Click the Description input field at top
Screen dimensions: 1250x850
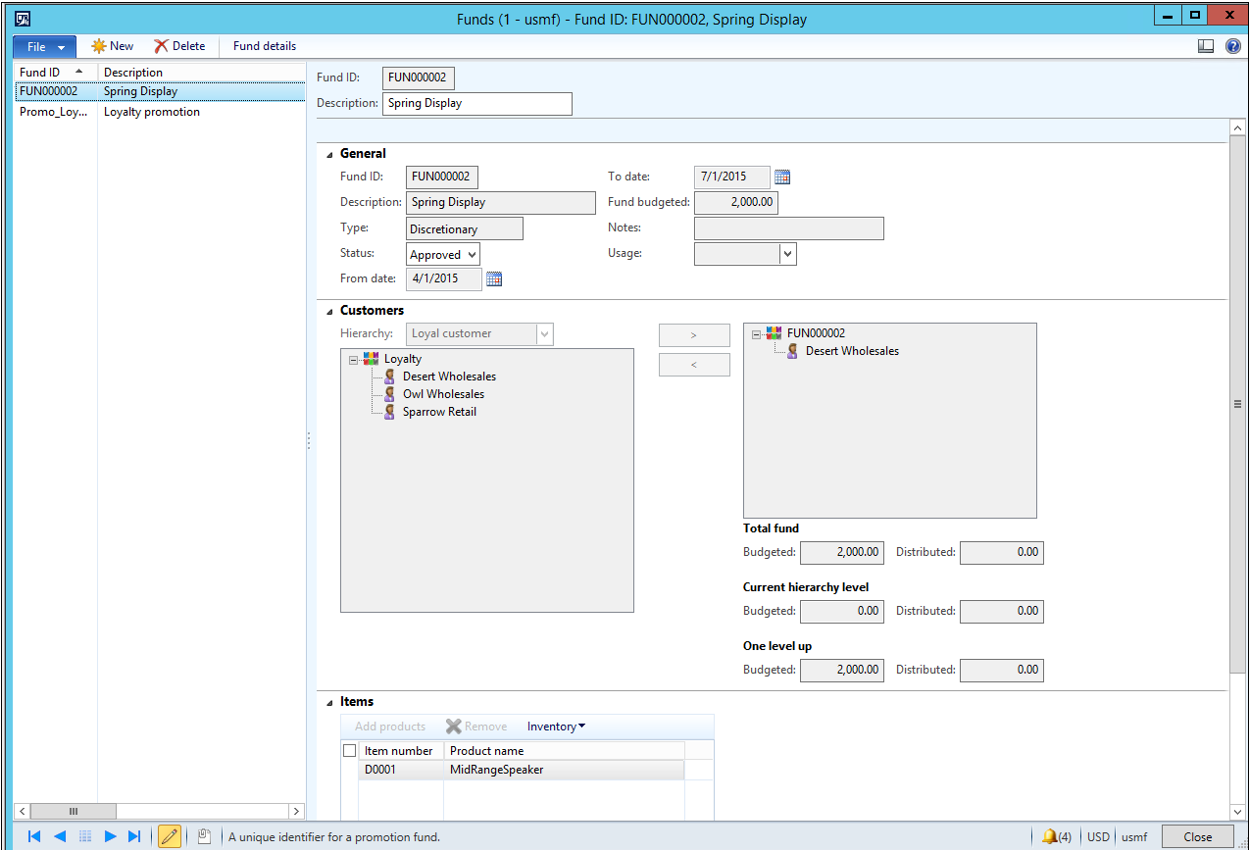click(477, 103)
